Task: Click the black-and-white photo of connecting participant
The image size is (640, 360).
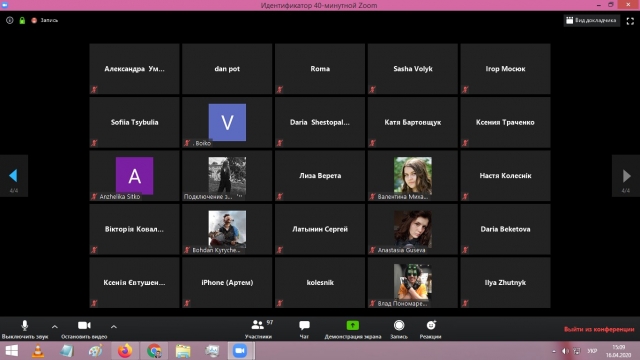Action: 227,175
